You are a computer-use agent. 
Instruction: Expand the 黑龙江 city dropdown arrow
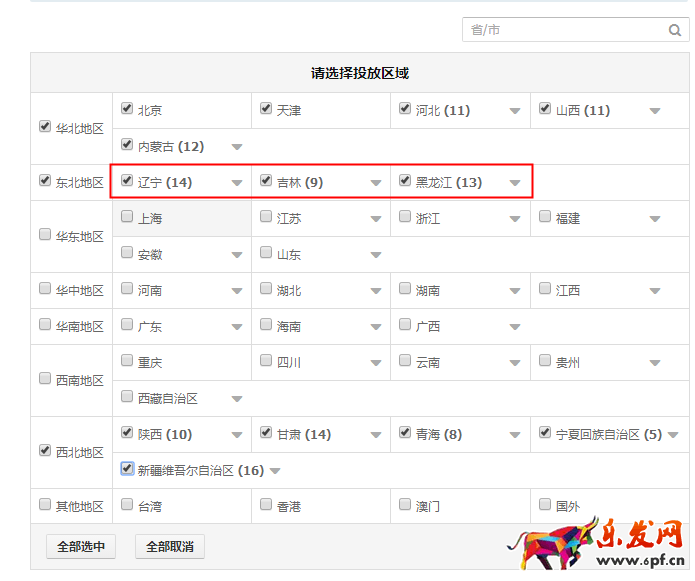tap(515, 183)
